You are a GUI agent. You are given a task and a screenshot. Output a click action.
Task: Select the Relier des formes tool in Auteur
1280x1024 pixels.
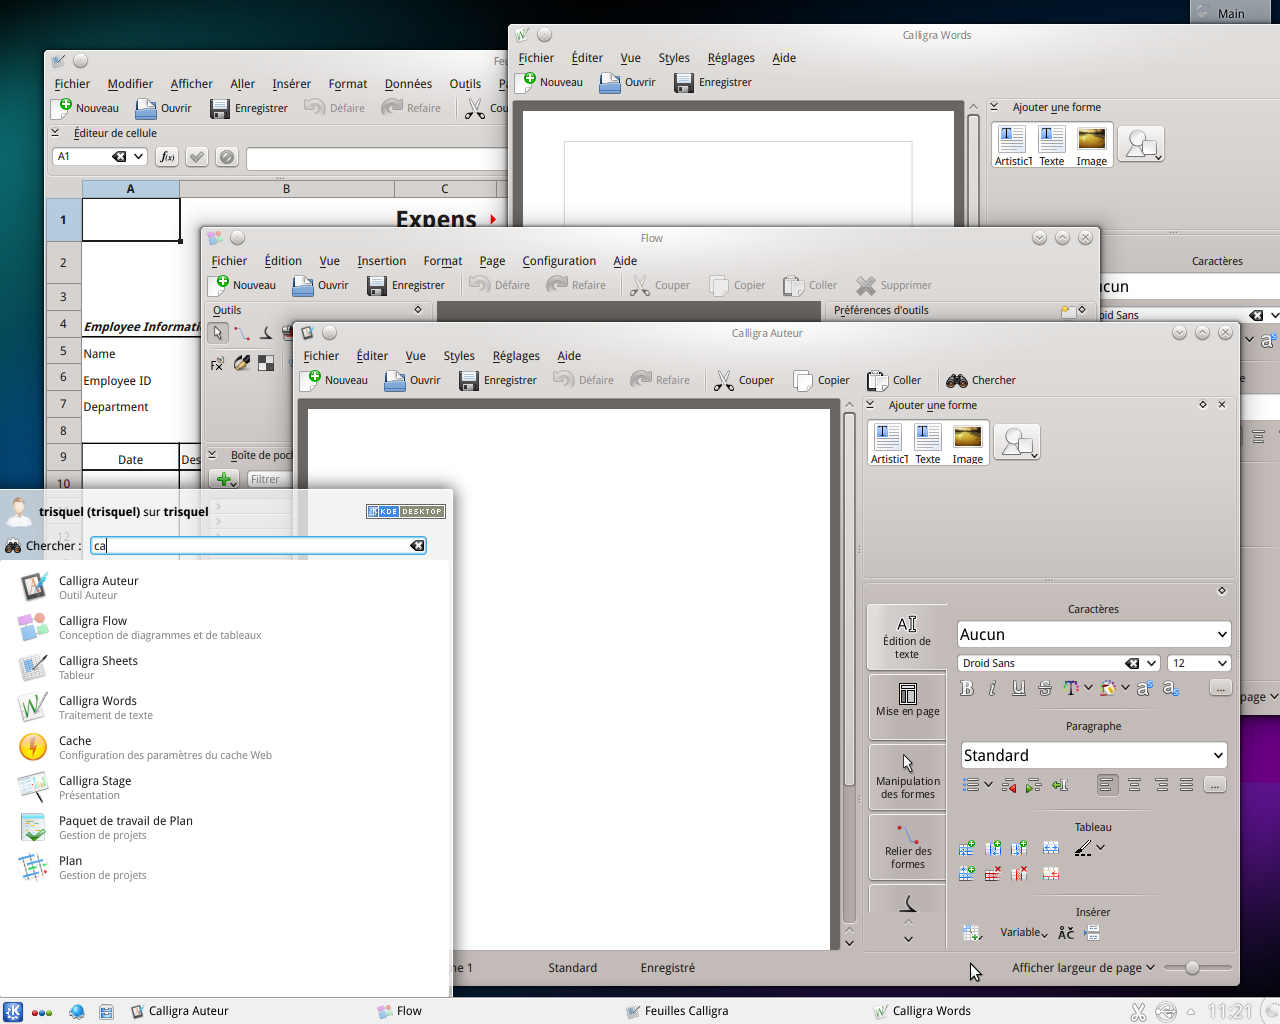[x=907, y=846]
